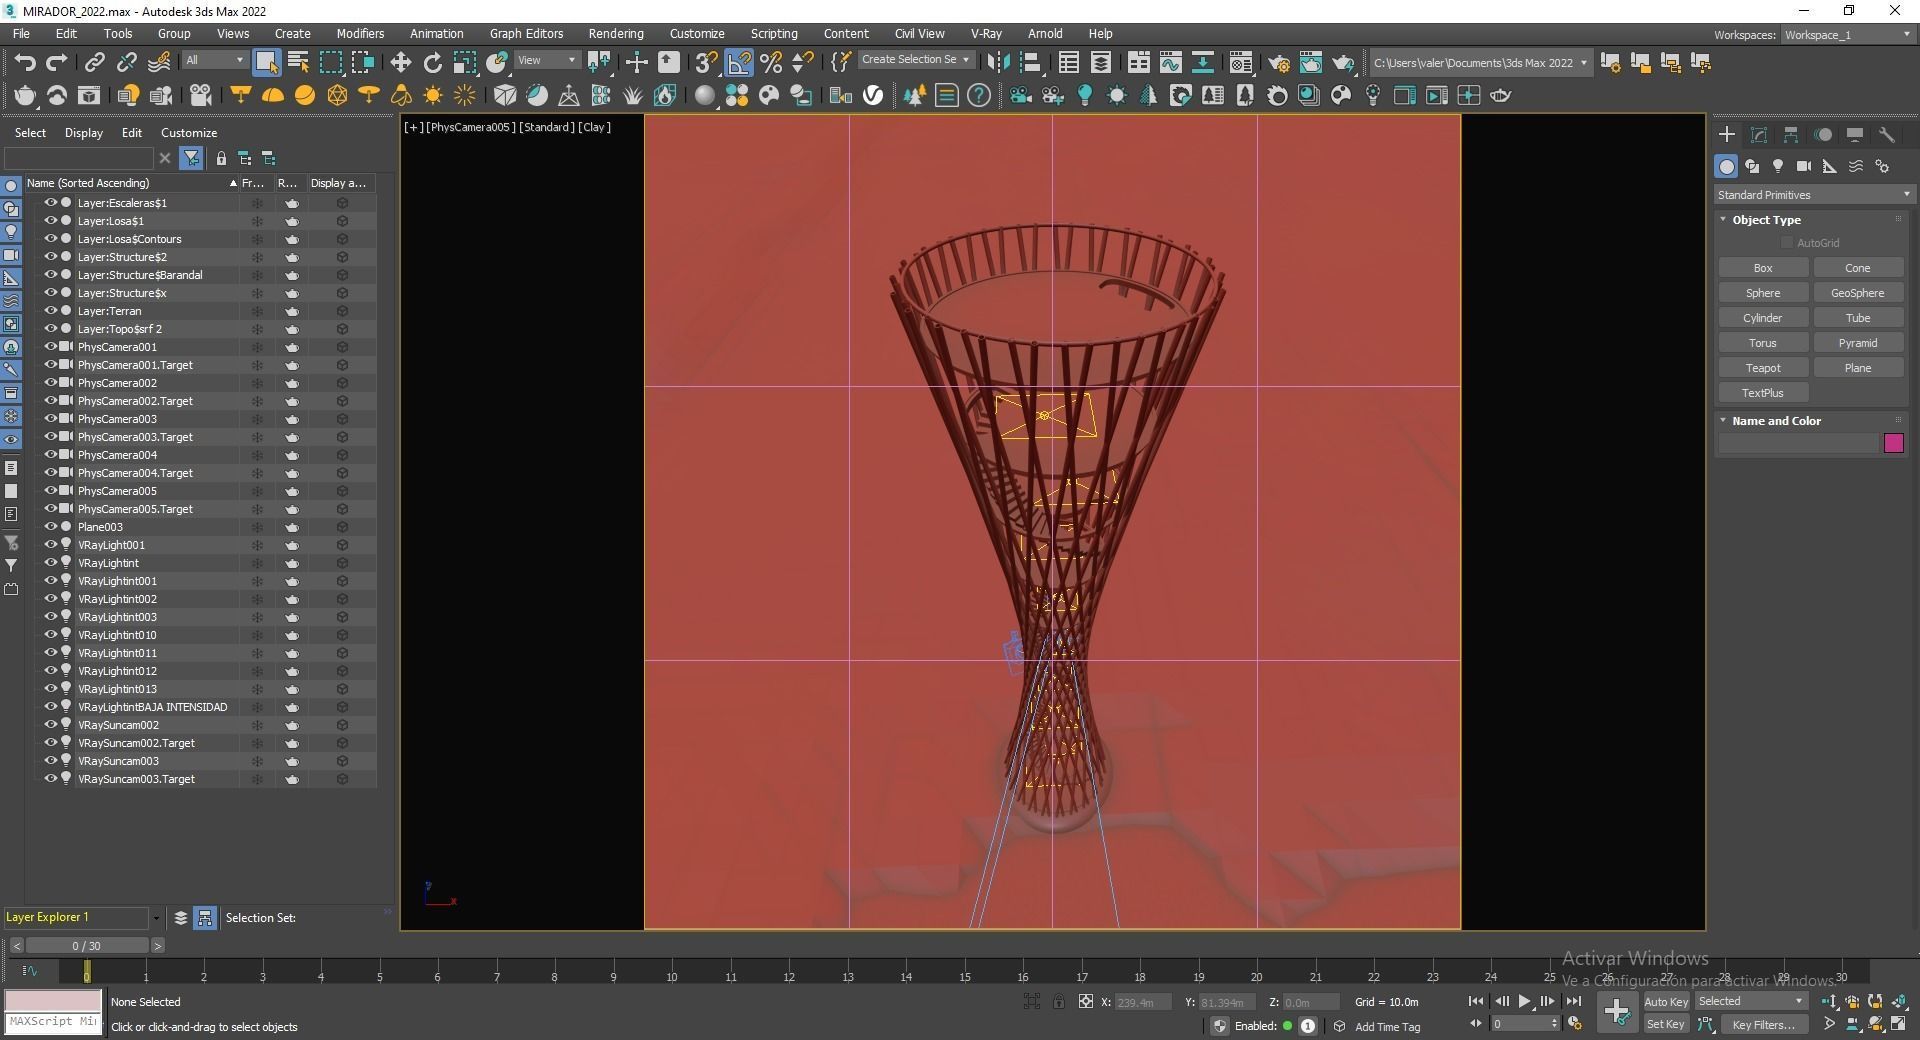Image resolution: width=1920 pixels, height=1040 pixels.
Task: Open the Motion panel icon
Action: [x=1823, y=134]
